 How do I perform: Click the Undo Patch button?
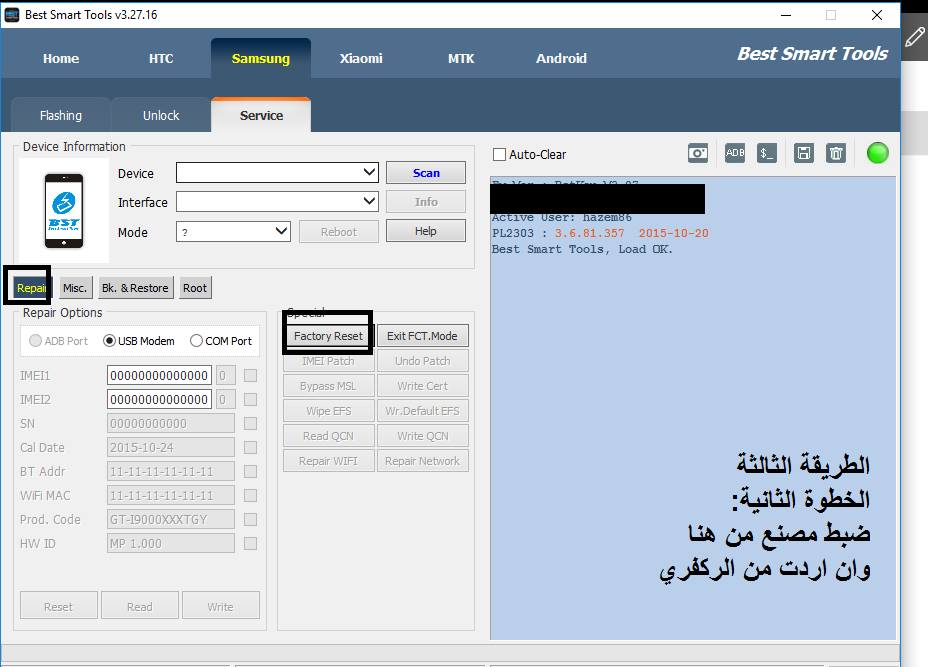(423, 360)
